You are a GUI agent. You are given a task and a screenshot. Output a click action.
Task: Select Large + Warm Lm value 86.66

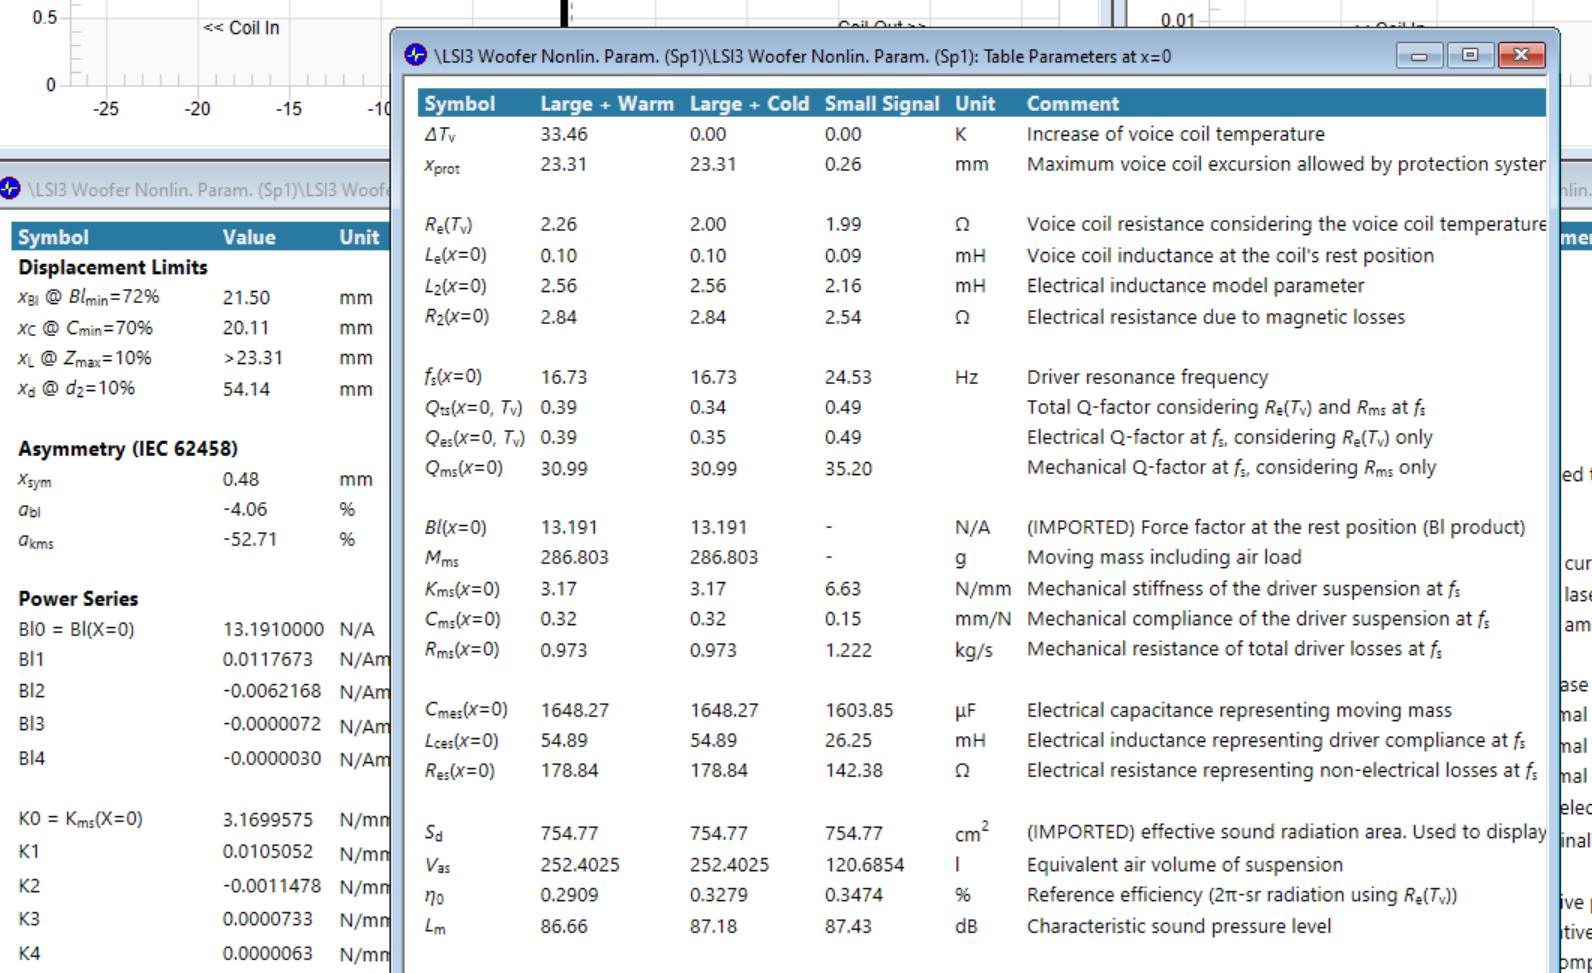tap(564, 927)
